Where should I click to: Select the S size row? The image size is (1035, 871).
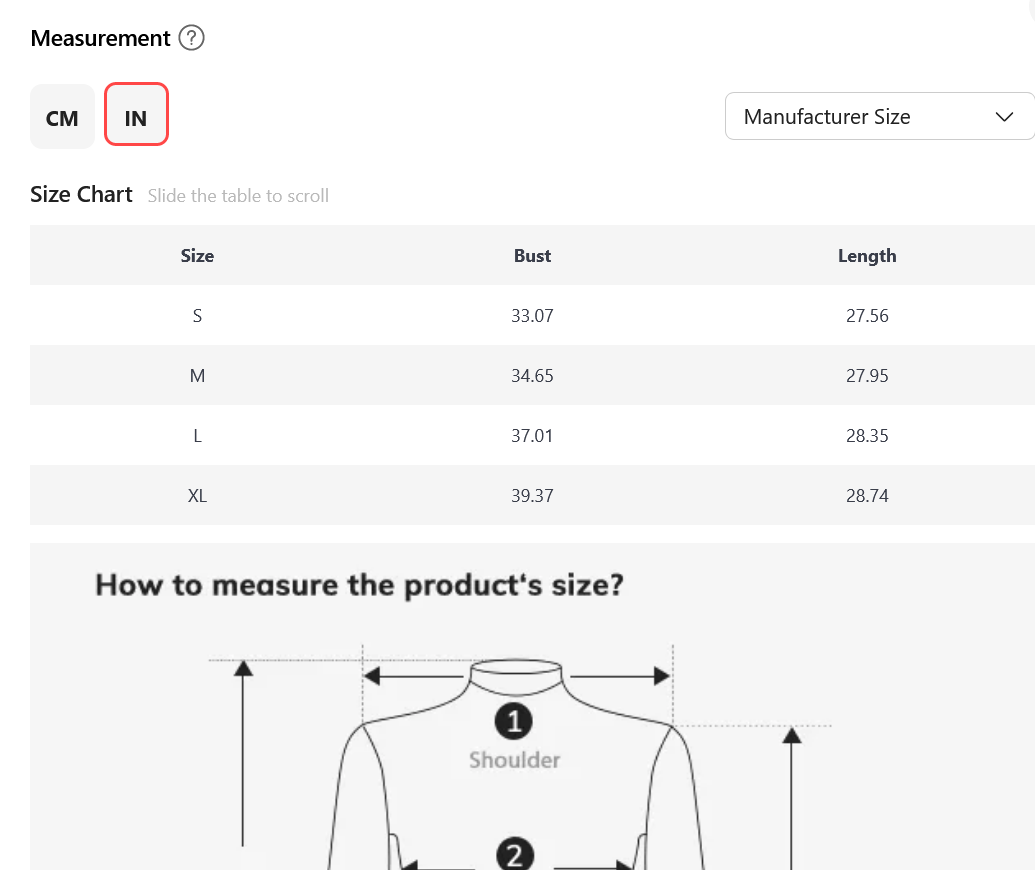pos(532,315)
